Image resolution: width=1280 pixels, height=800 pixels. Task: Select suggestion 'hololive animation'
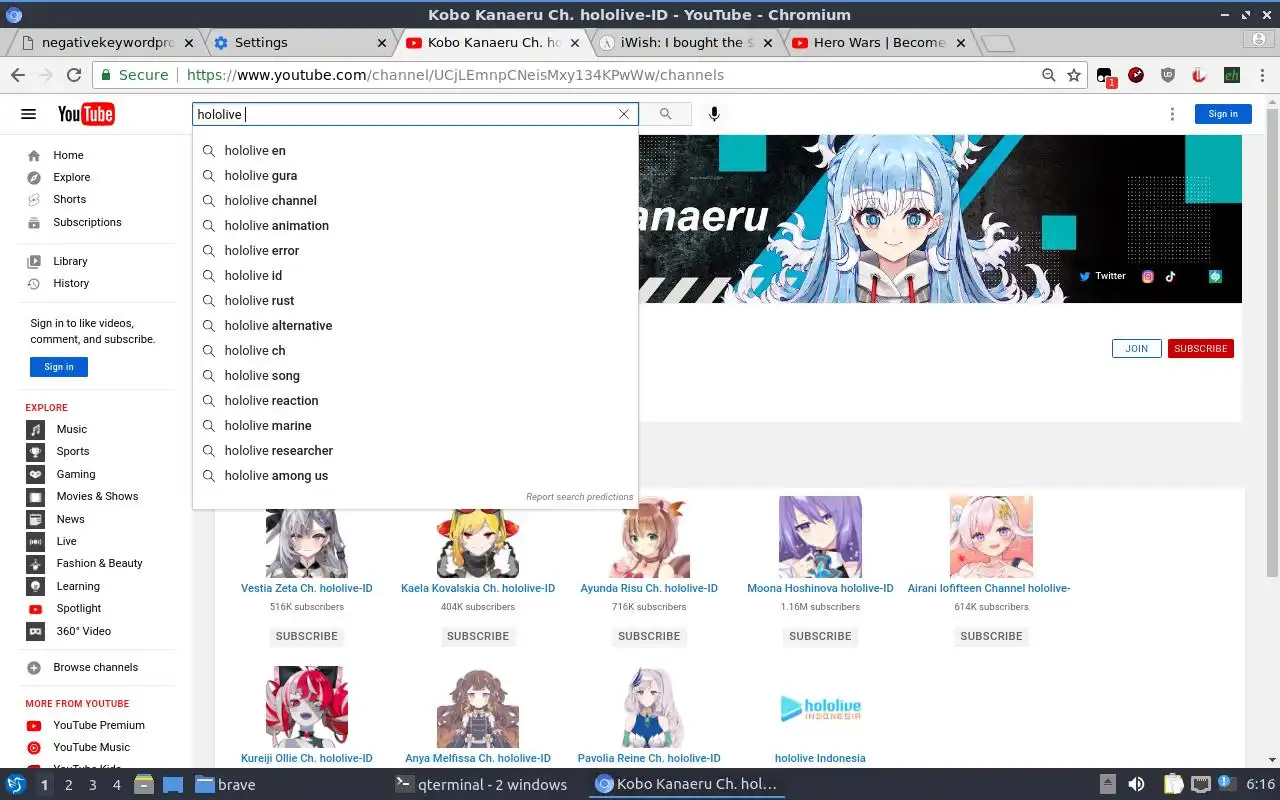tap(415, 225)
